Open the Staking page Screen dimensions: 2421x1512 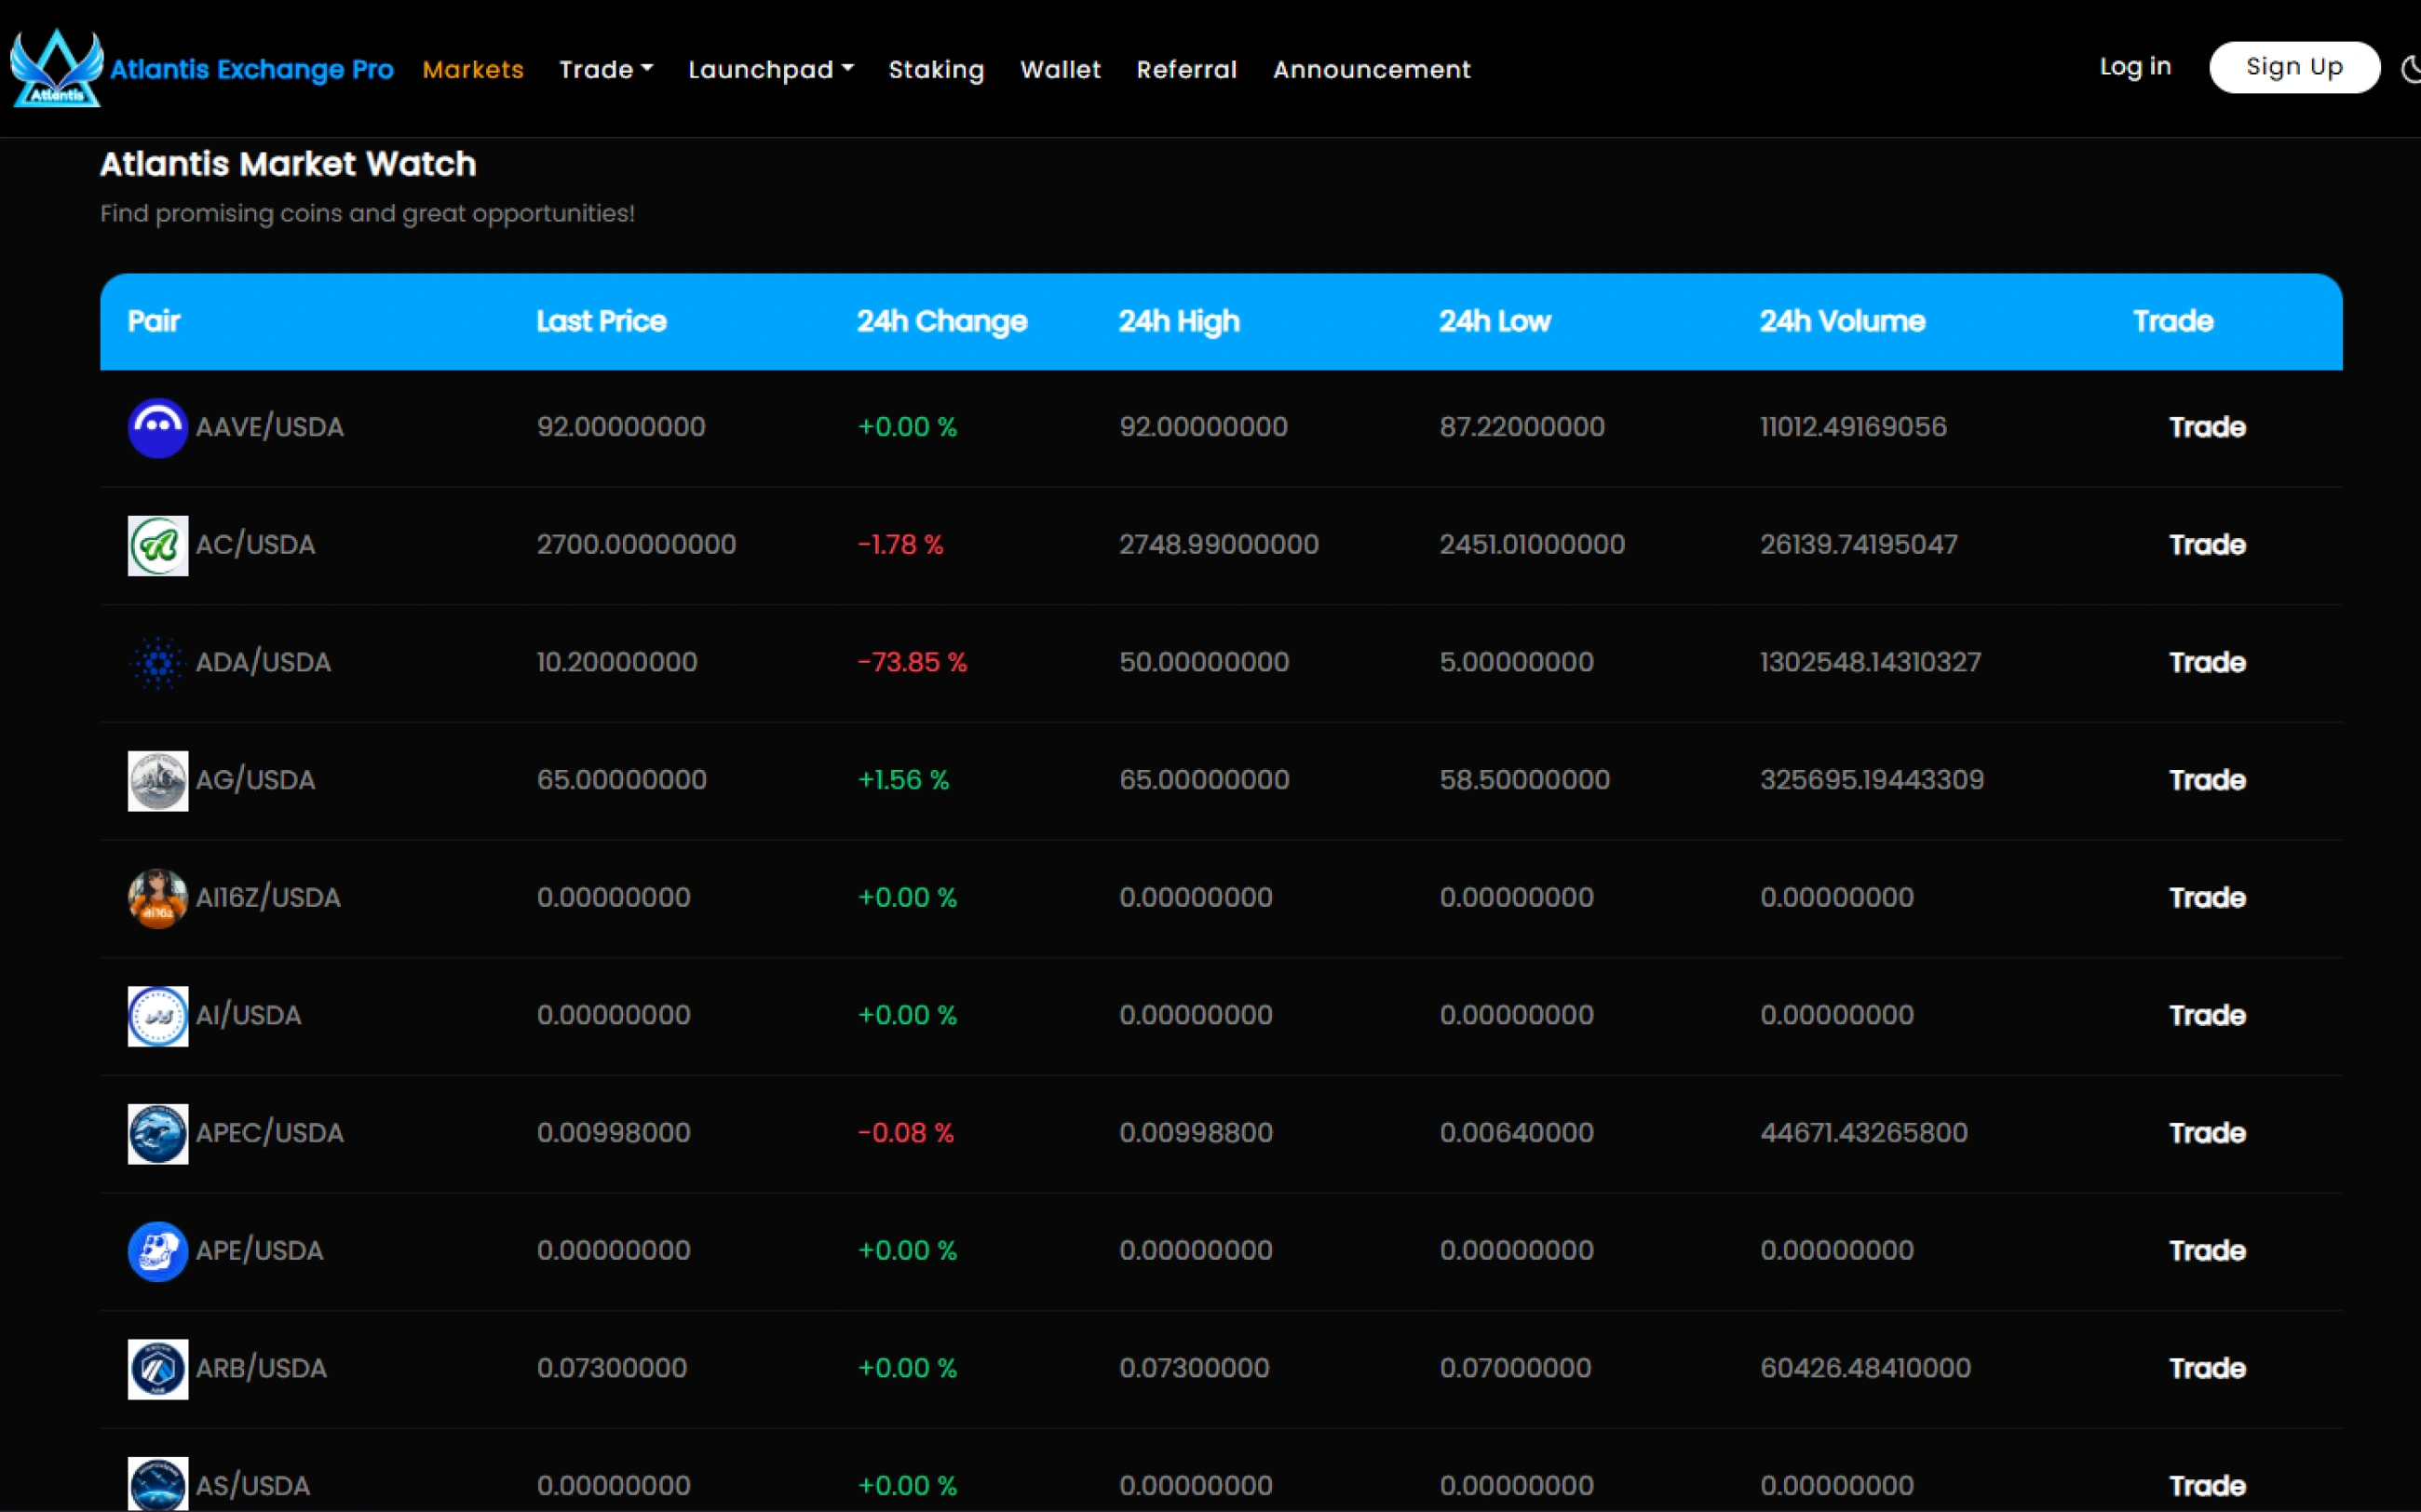coord(937,69)
